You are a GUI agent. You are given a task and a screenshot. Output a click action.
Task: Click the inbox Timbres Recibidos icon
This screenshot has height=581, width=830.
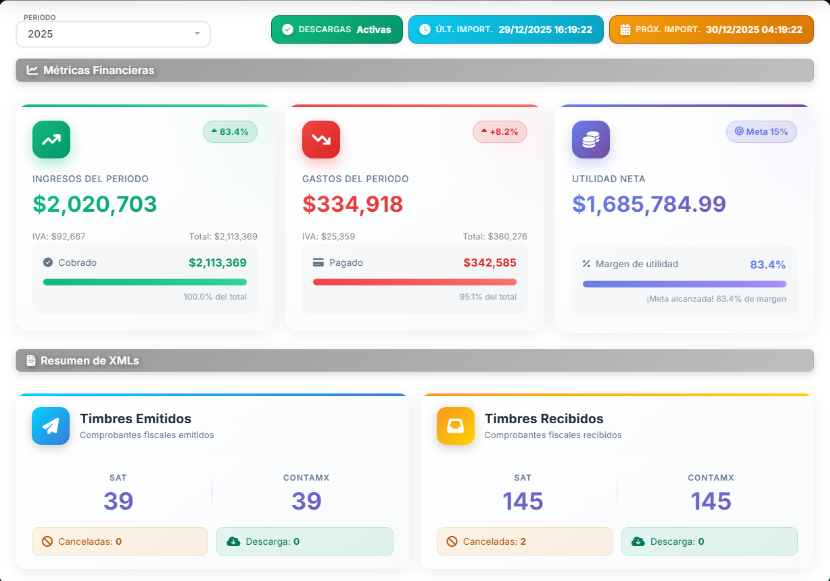coord(456,426)
